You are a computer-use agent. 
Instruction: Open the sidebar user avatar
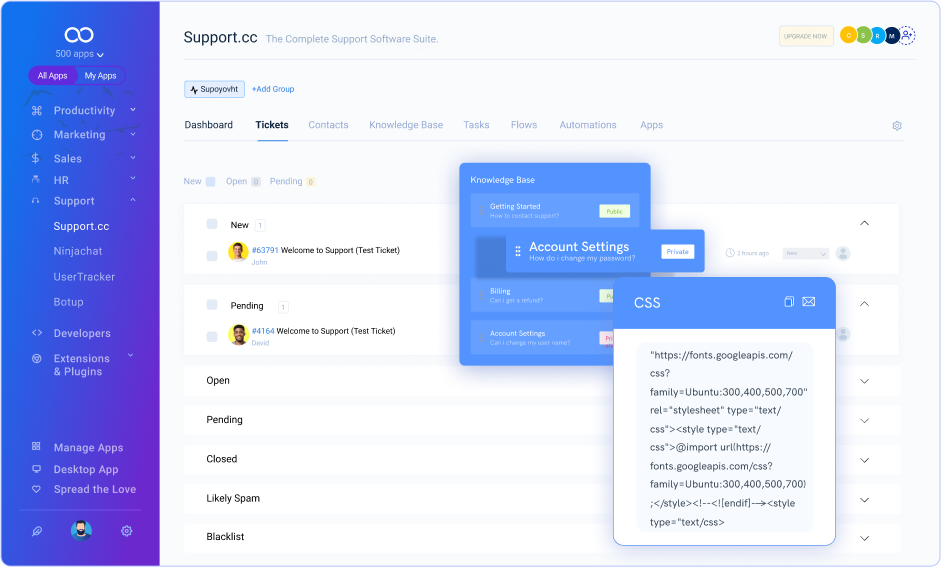(81, 530)
